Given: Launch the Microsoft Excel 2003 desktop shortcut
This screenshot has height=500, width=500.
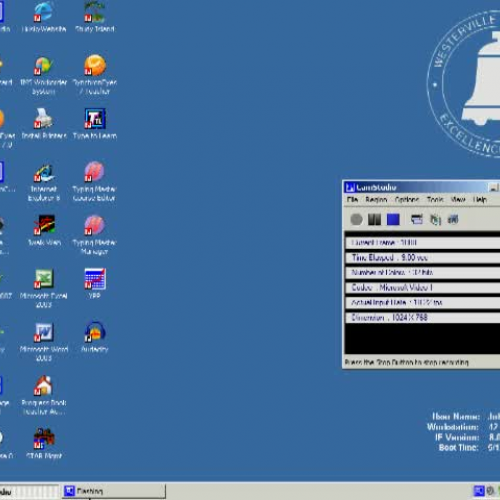Looking at the screenshot, I should click(x=44, y=289).
